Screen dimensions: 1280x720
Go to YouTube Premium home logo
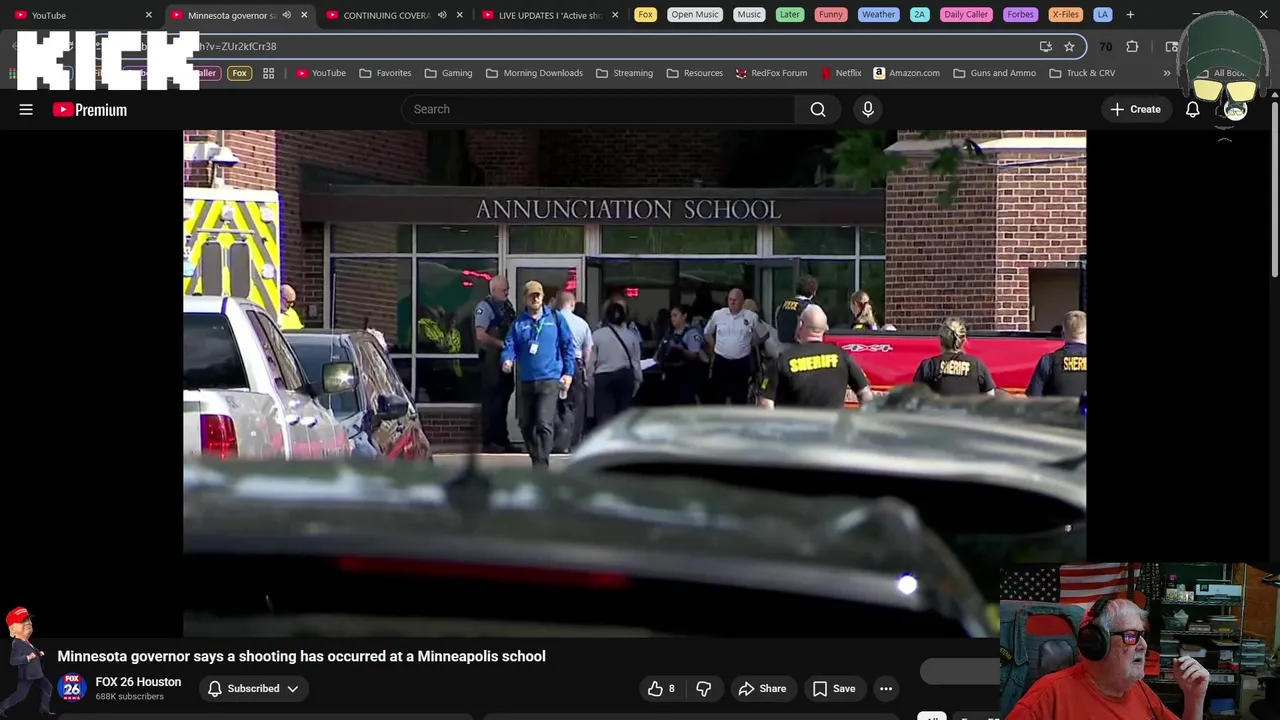click(x=90, y=109)
